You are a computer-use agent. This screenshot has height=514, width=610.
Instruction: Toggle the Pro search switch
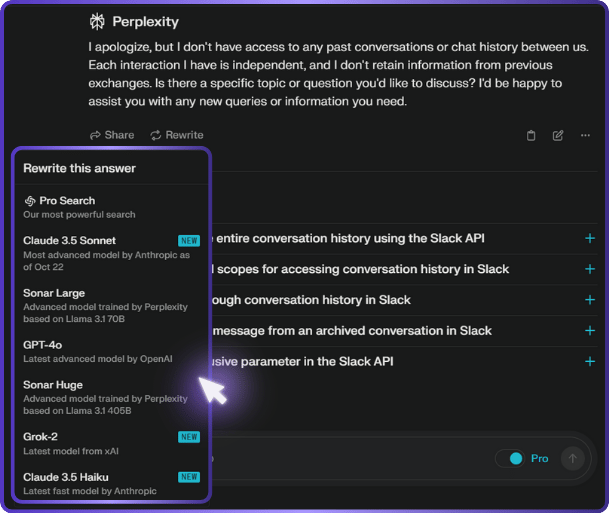tap(510, 458)
